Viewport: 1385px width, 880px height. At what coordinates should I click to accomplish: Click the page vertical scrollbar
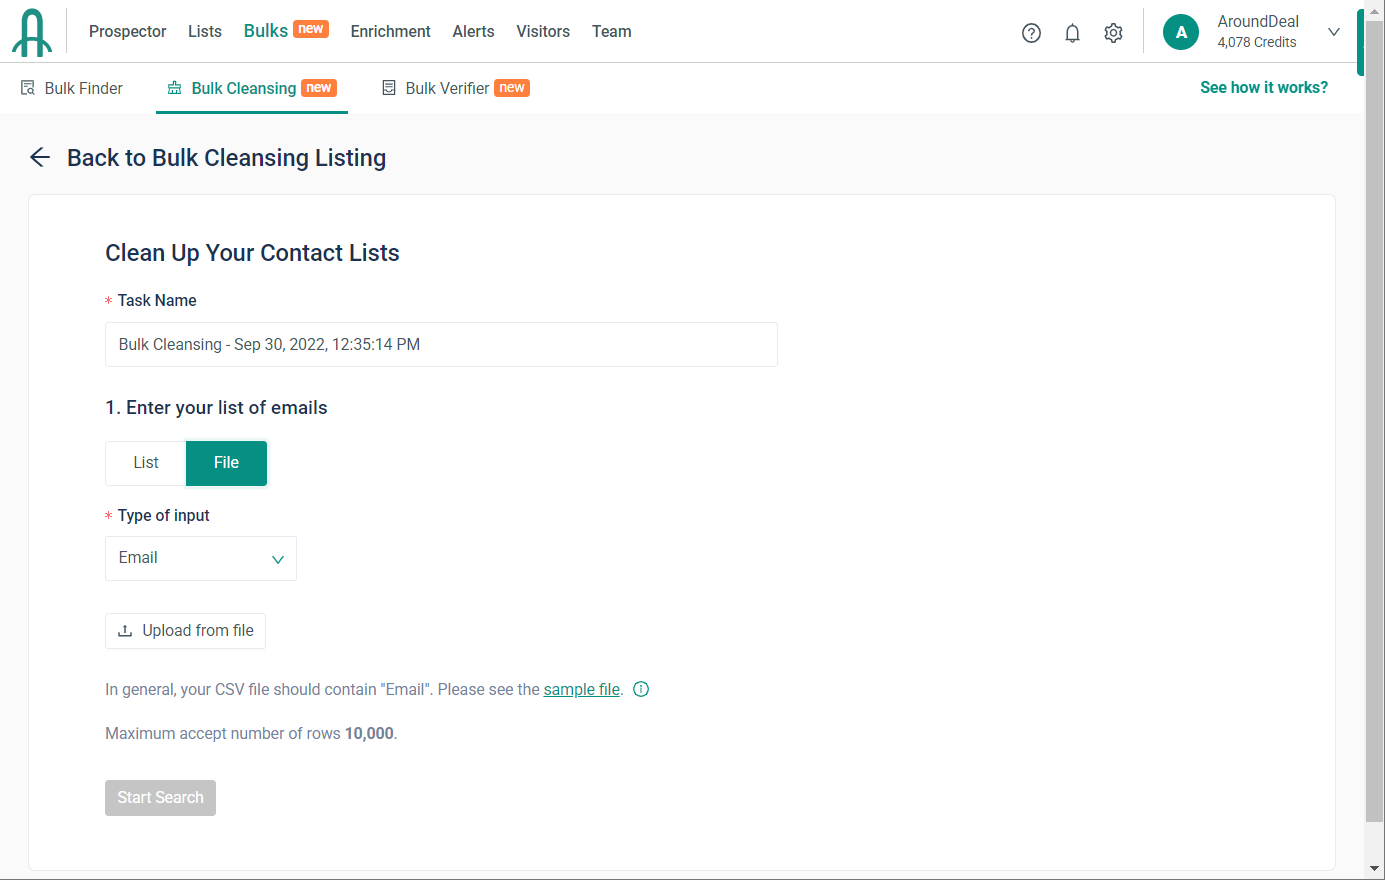(x=1374, y=450)
